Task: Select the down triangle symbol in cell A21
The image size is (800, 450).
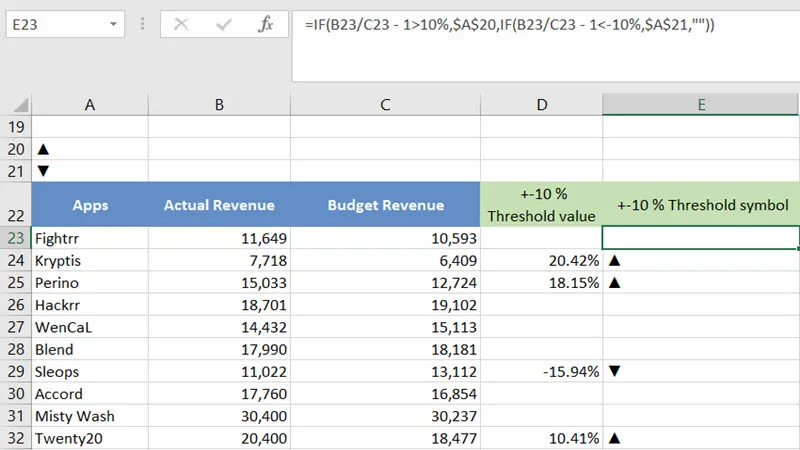Action: pos(42,170)
